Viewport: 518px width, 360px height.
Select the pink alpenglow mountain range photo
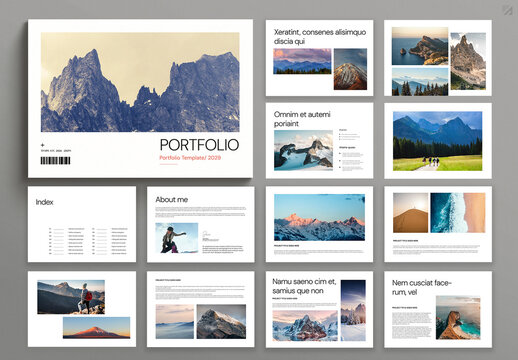(319, 217)
